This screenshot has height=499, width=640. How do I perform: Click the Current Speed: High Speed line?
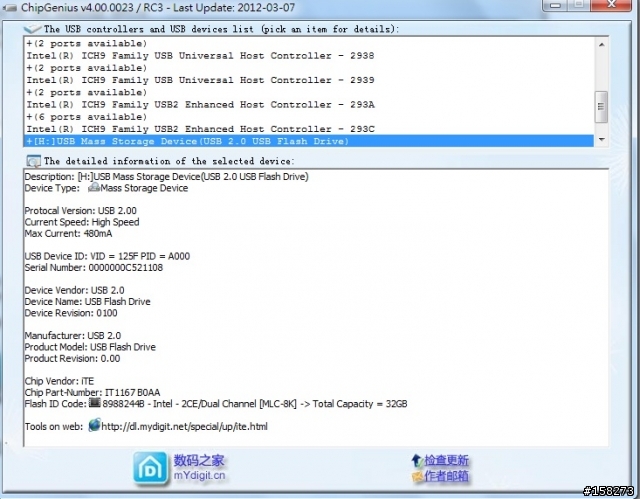[x=82, y=222]
